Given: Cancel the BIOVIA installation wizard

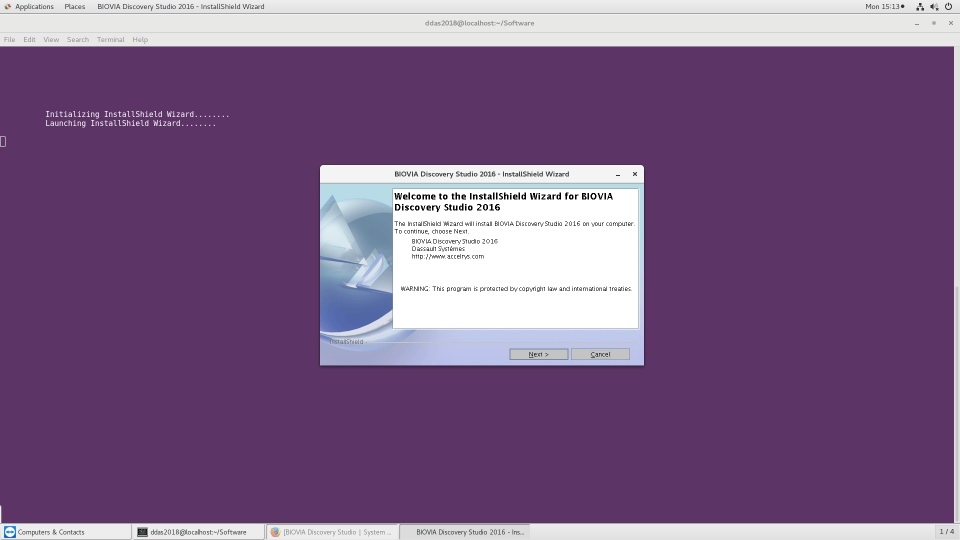Looking at the screenshot, I should (600, 354).
